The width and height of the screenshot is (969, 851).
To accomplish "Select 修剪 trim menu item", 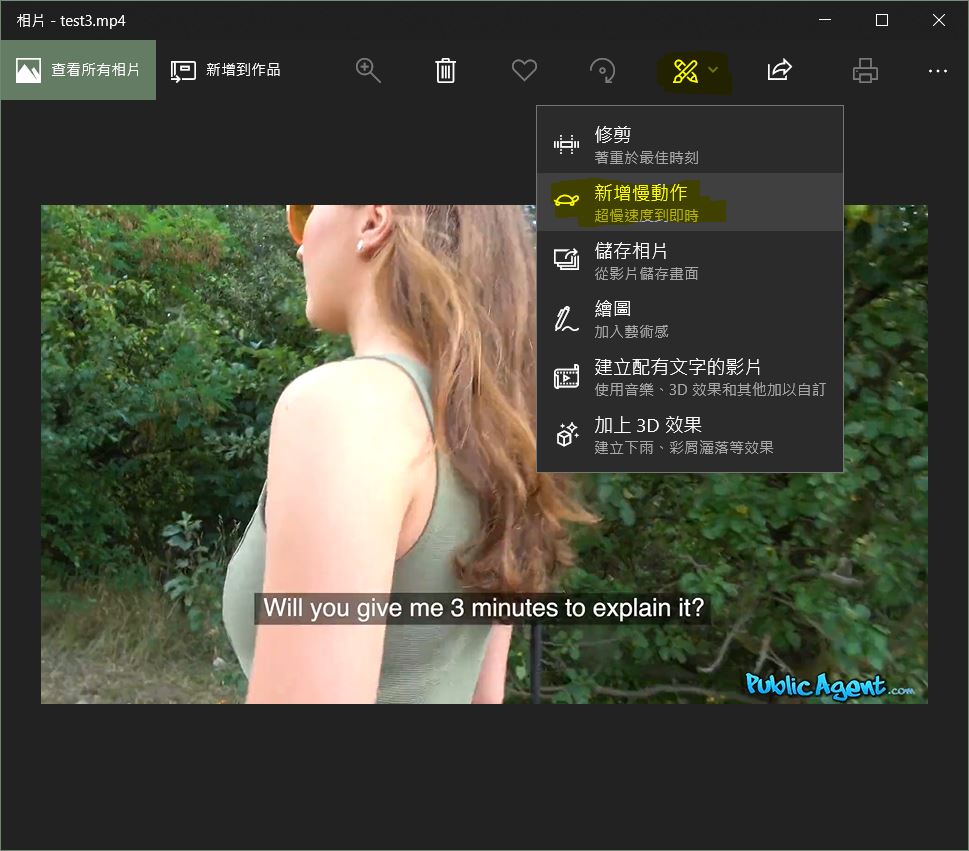I will (690, 144).
